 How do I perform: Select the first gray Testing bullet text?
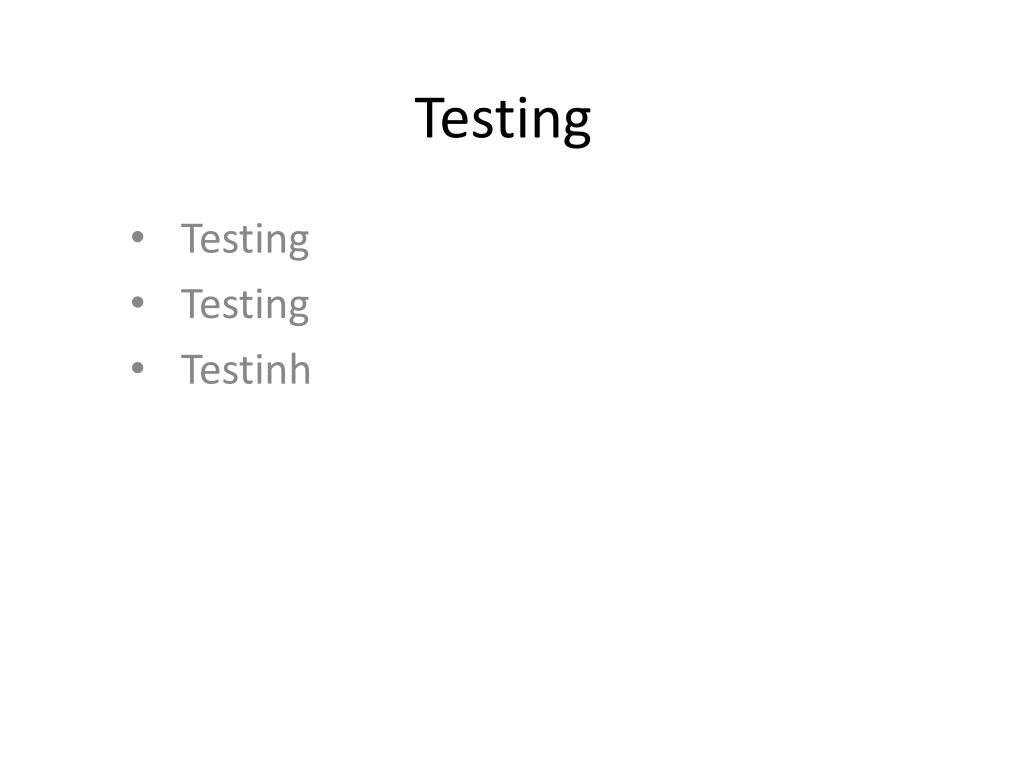[245, 240]
